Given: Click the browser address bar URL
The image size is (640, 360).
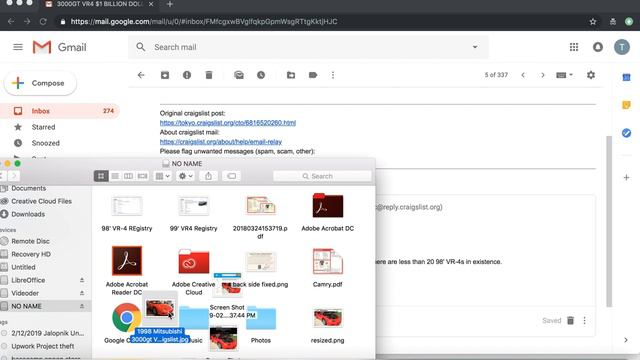Looking at the screenshot, I should click(x=204, y=22).
